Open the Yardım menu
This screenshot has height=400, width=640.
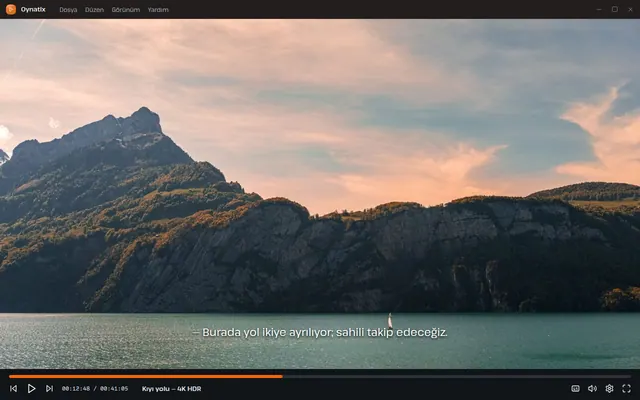158,10
